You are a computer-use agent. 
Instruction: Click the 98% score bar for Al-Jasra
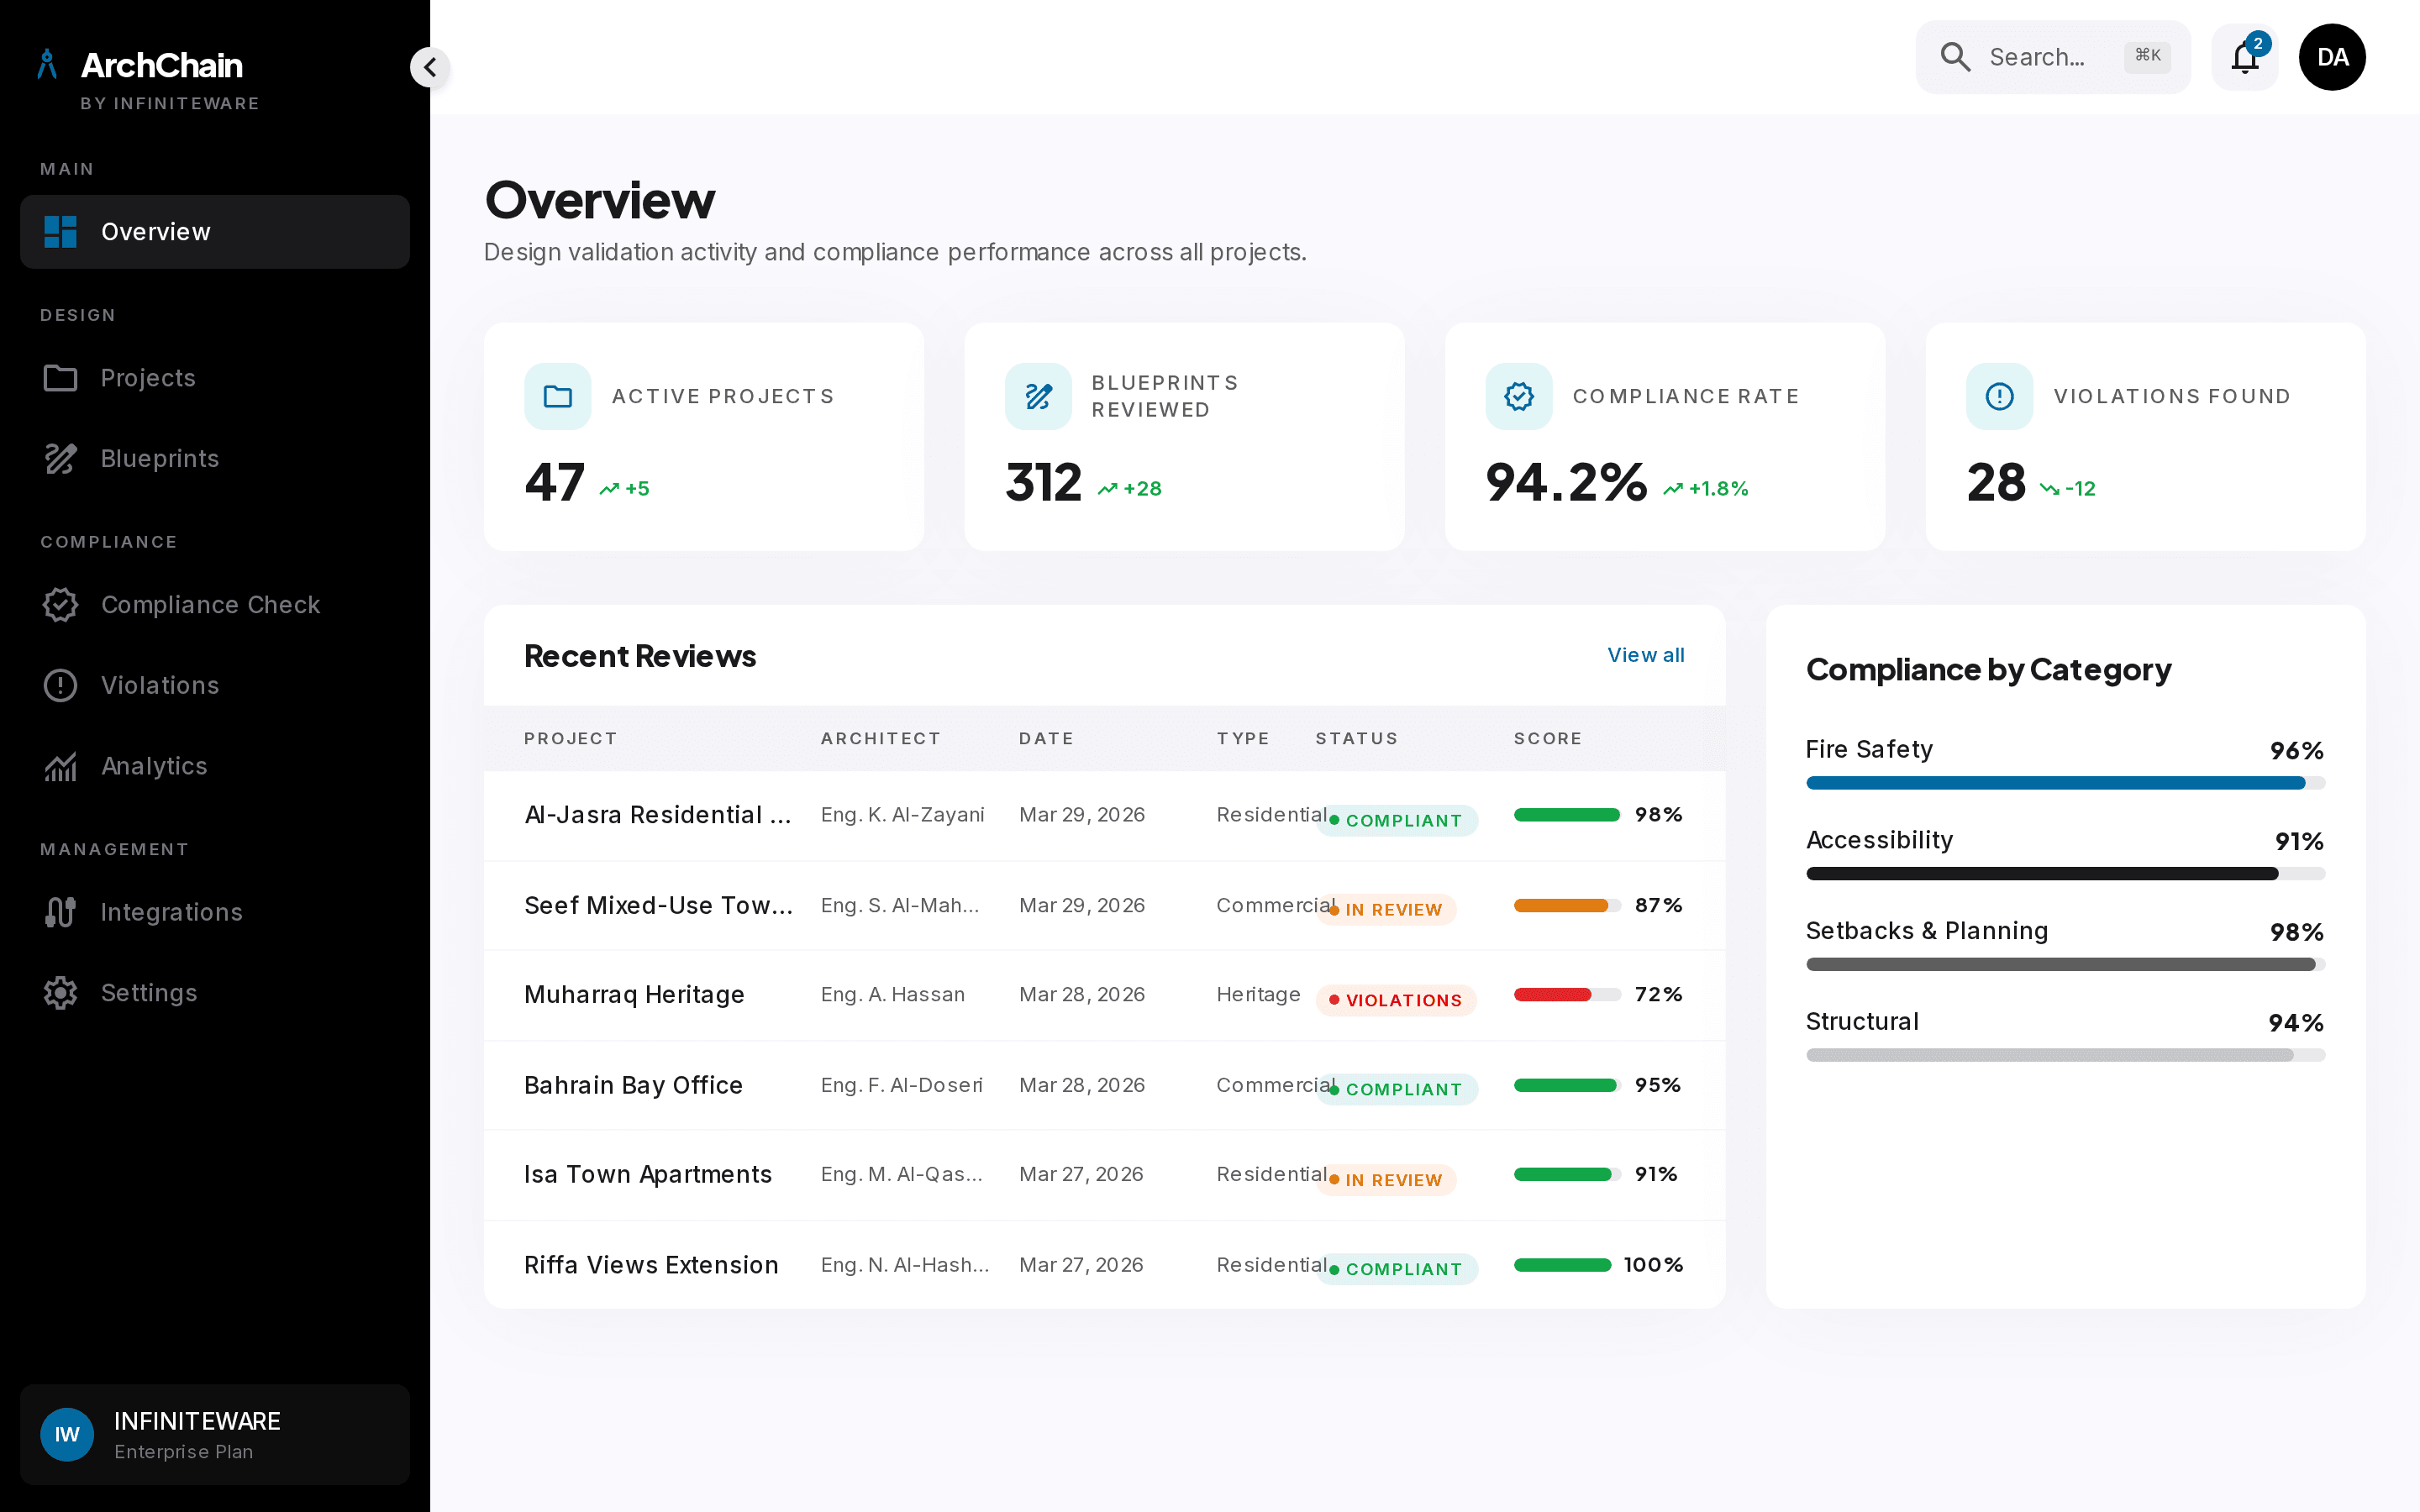pyautogui.click(x=1567, y=815)
